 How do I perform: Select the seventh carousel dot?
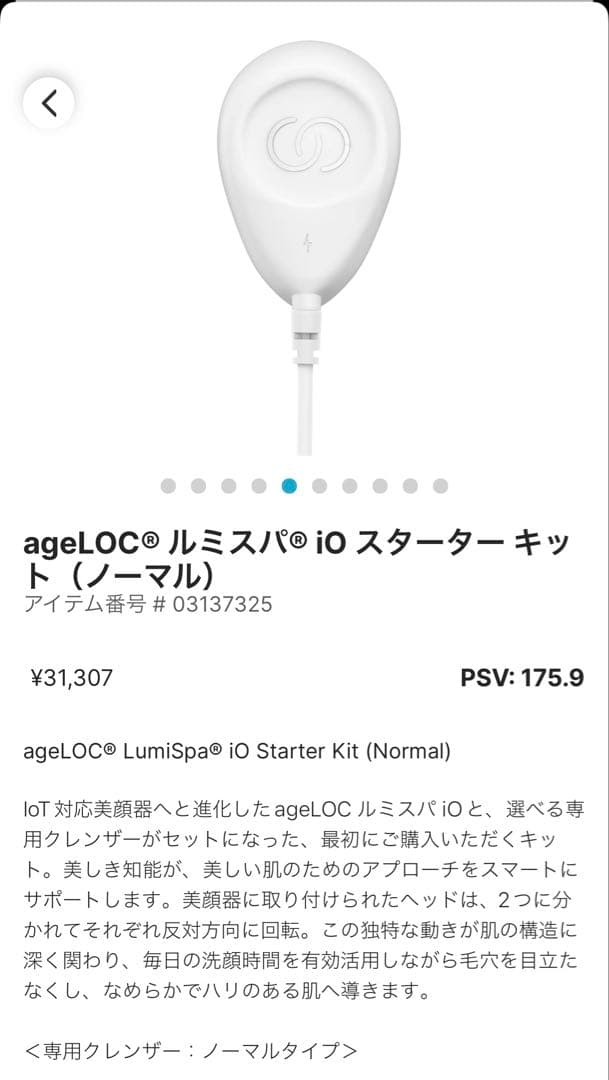tap(348, 485)
